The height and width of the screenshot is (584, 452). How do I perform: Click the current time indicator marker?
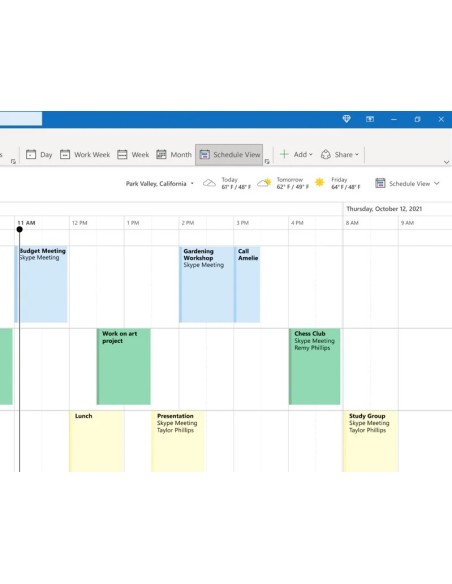coord(20,229)
